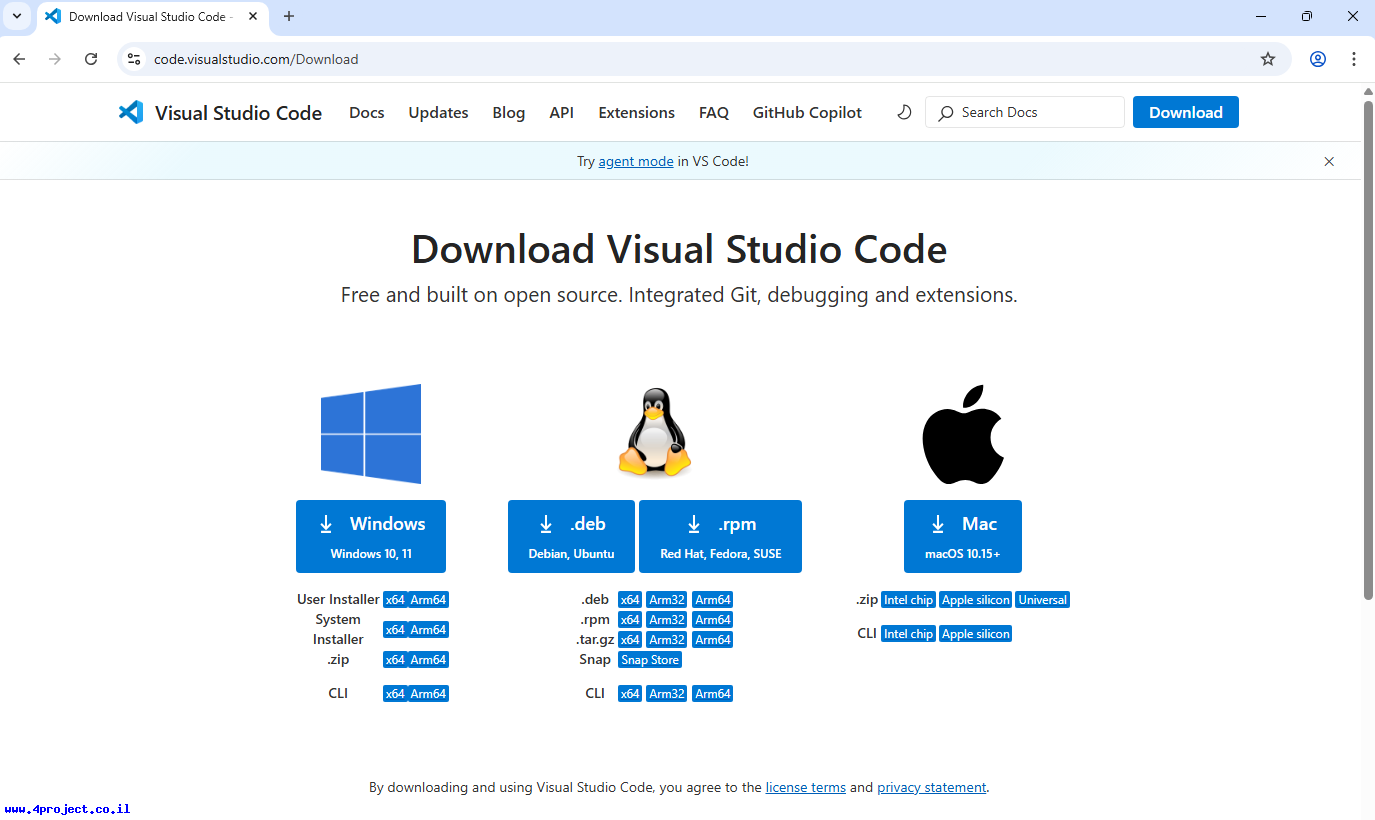Expand the tab search dropdown arrow
The height and width of the screenshot is (820, 1375).
pos(17,16)
